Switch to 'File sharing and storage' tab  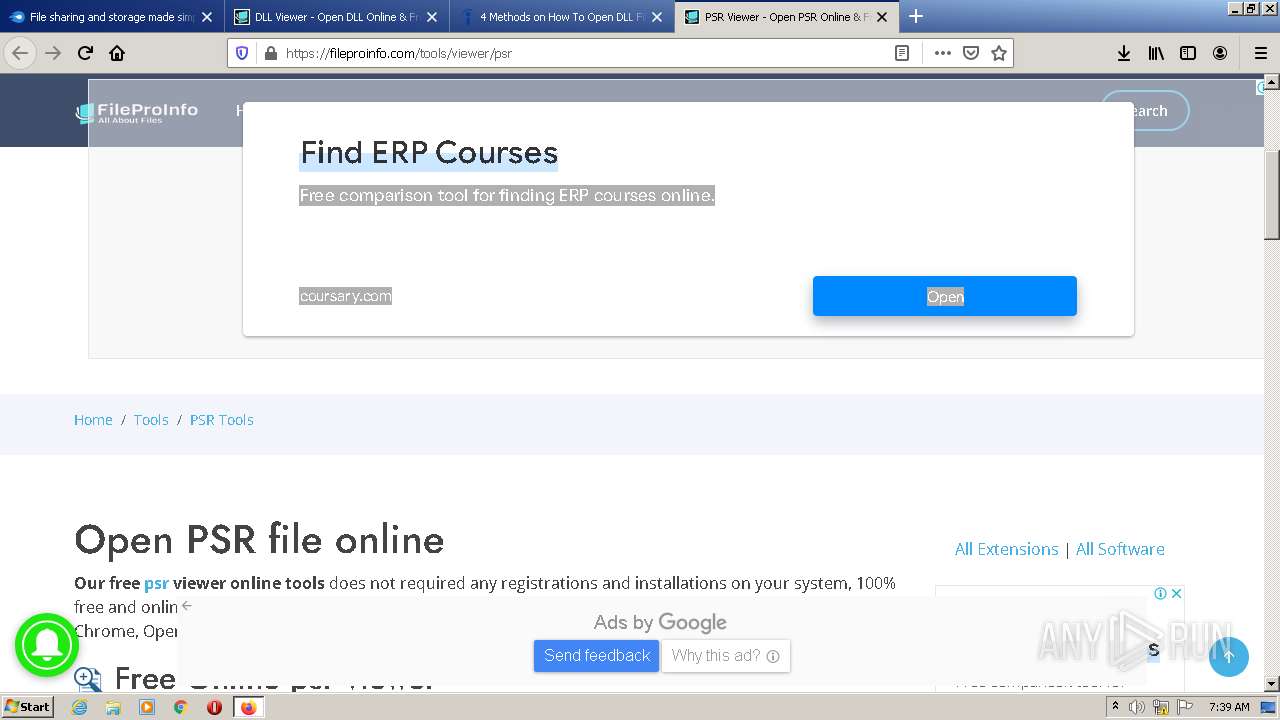112,17
